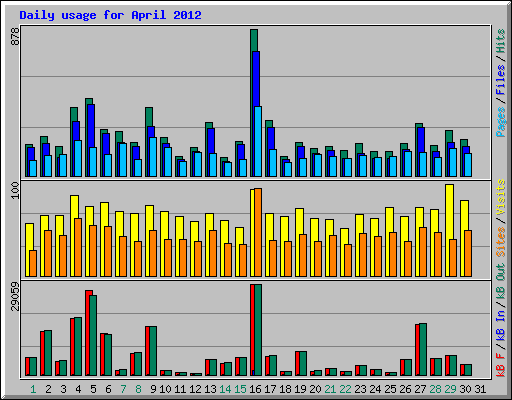Click day label '16' on the x-axis

255,389
